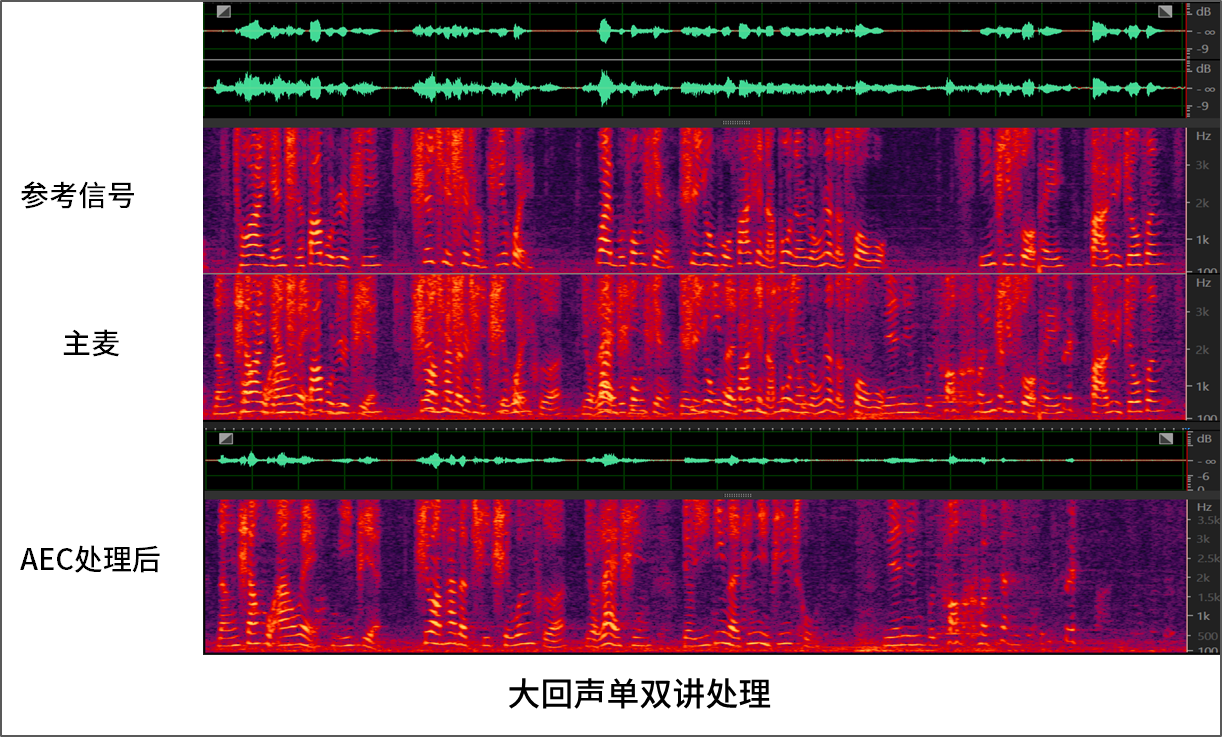This screenshot has height=737, width=1222.
Task: Click the fade-out handle of the top waveform
Action: (x=1165, y=12)
